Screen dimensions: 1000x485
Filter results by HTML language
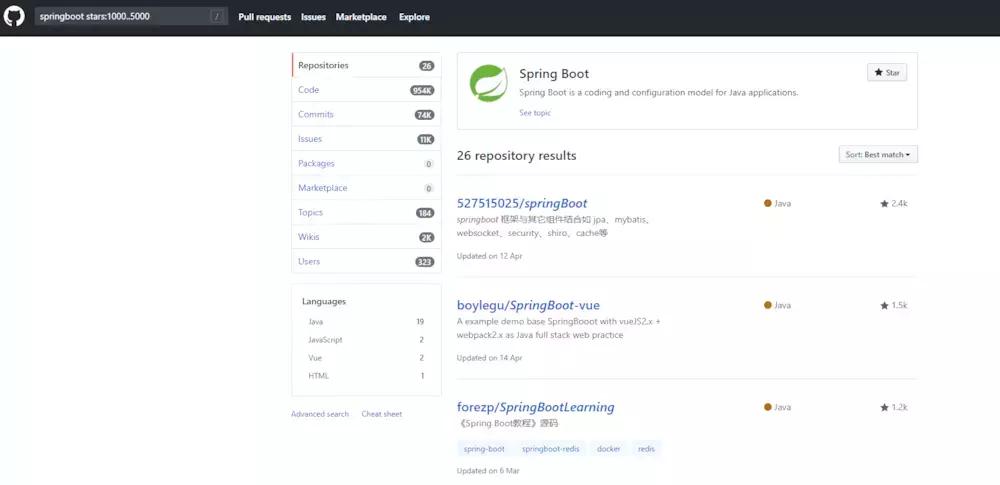click(x=366, y=376)
